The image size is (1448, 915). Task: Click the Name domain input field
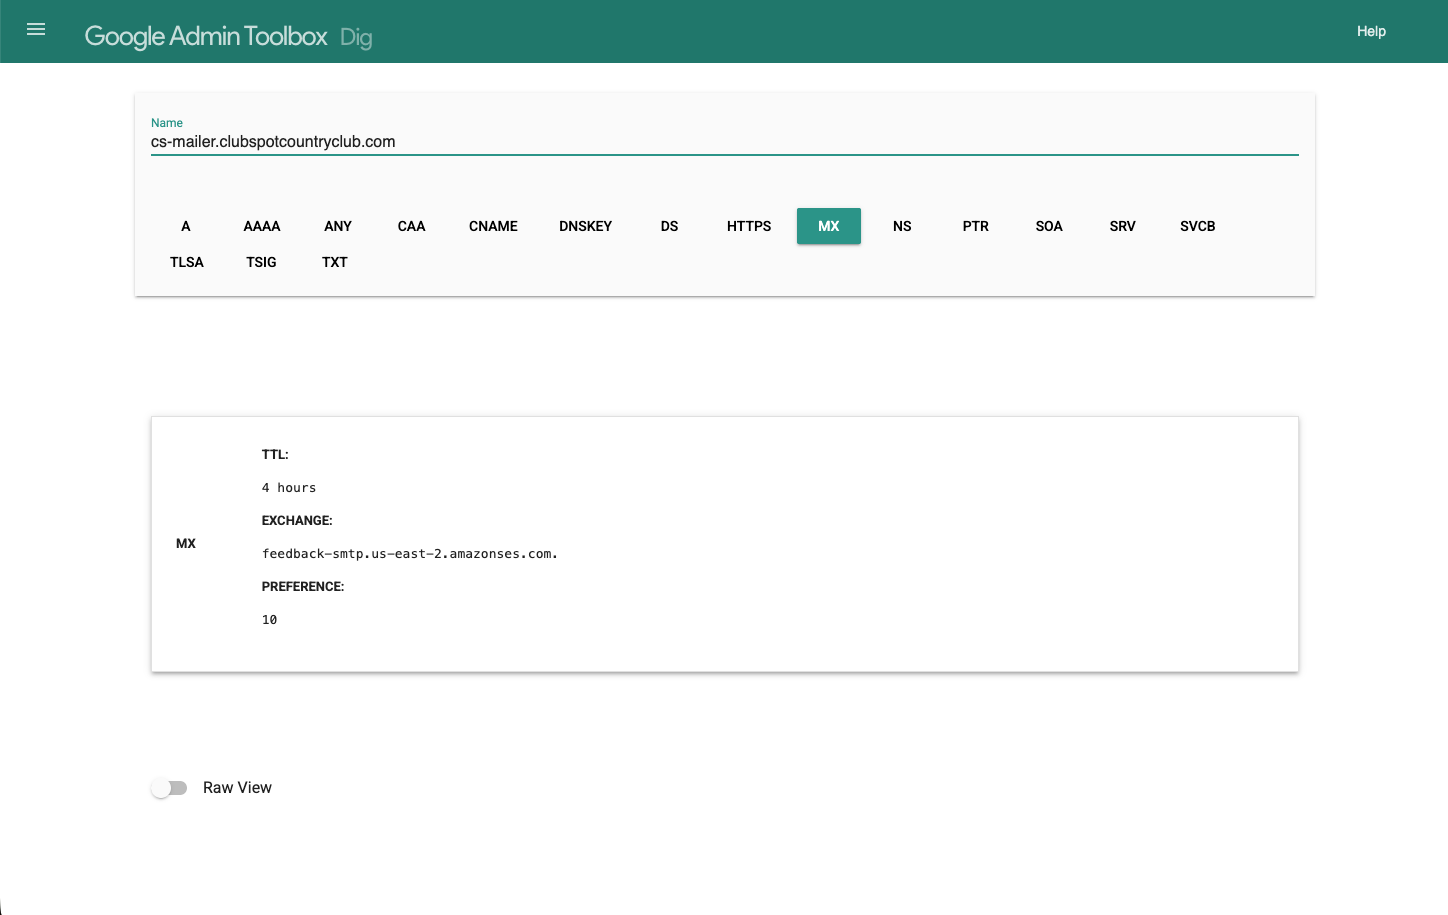click(x=723, y=142)
